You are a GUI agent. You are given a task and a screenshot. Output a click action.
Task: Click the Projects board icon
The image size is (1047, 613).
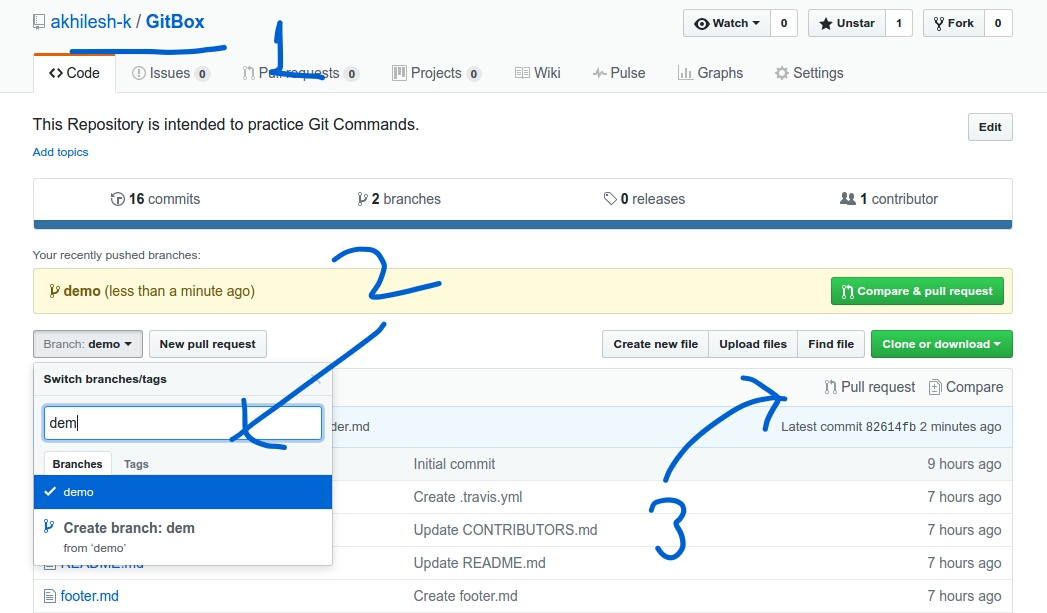[399, 73]
